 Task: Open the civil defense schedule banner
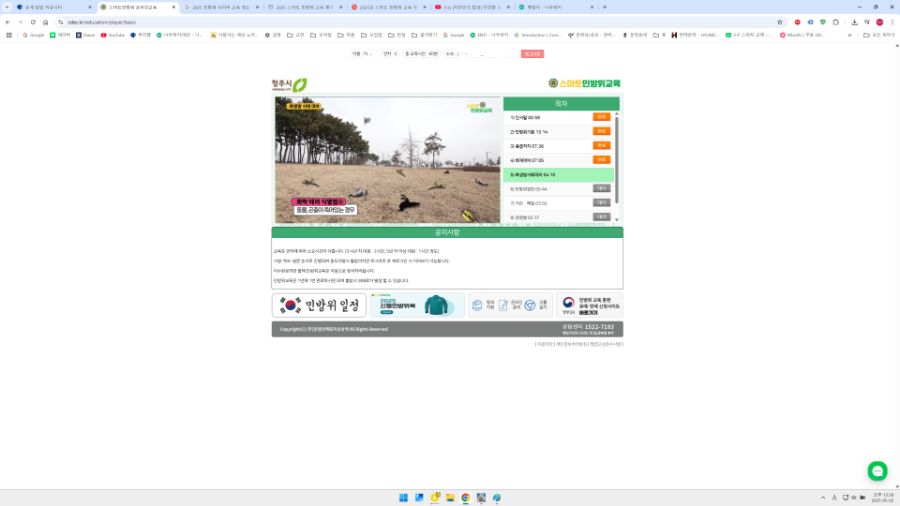[x=318, y=305]
